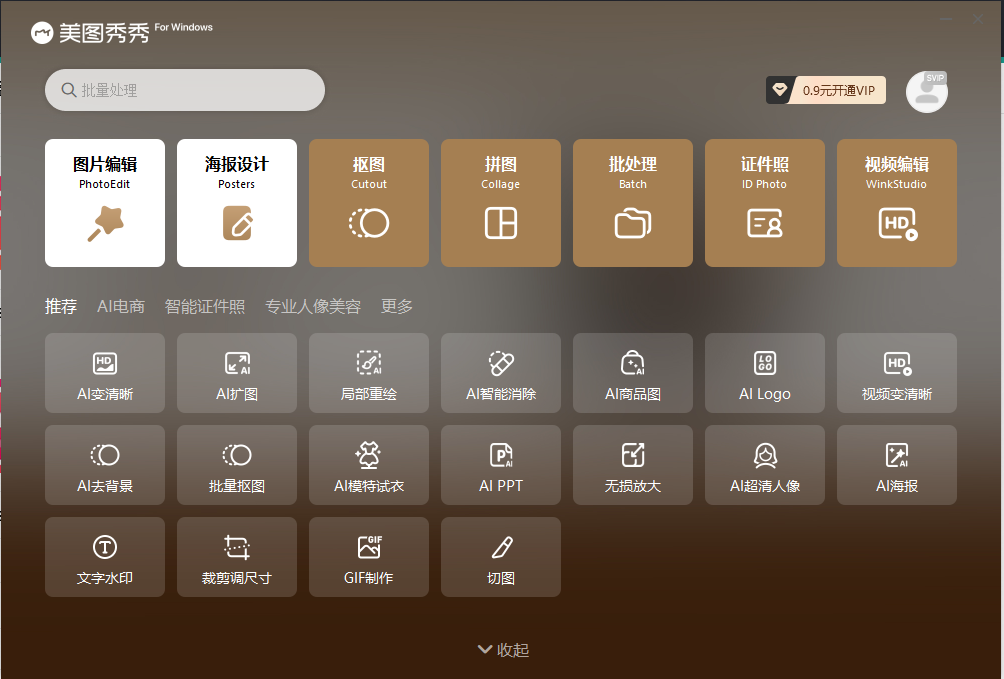The image size is (1004, 679).
Task: Click the magnifier search icon
Action: (x=69, y=90)
